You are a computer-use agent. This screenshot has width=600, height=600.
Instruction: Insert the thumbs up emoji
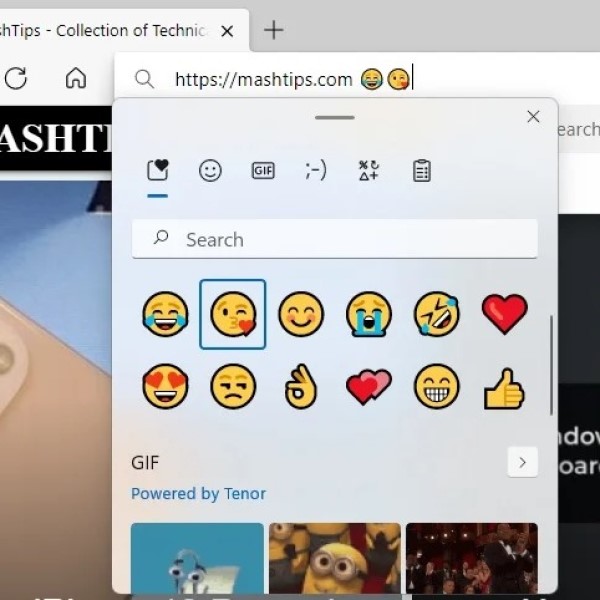point(505,388)
